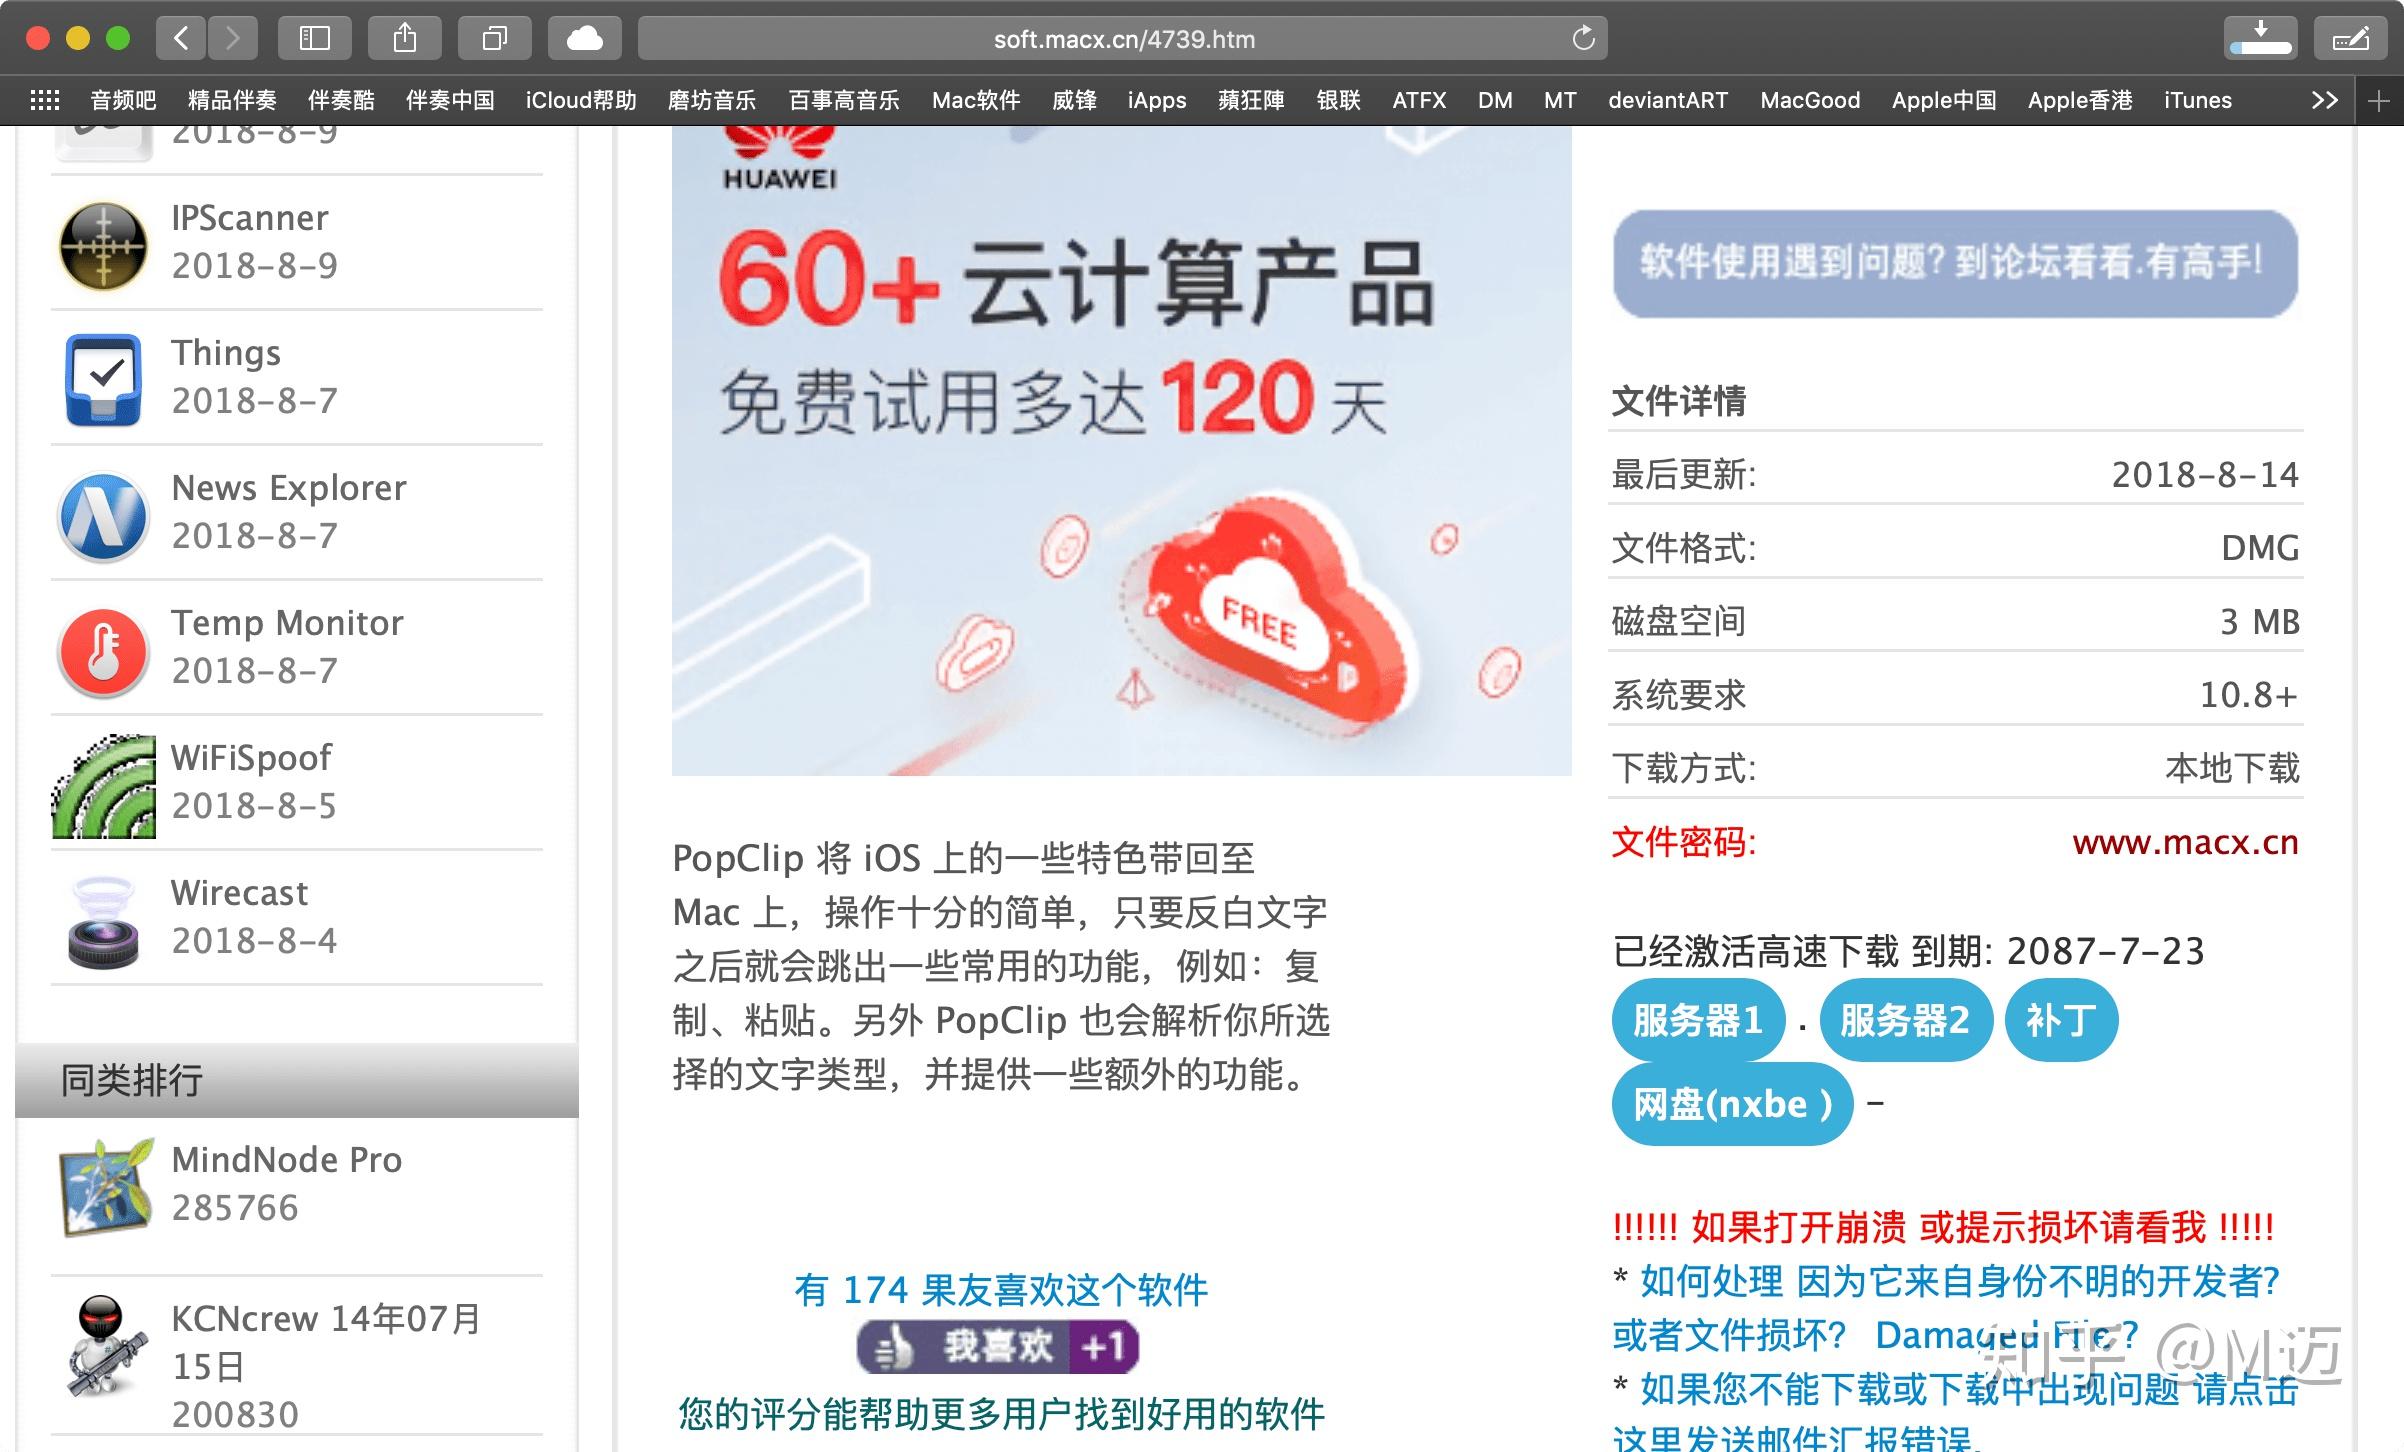The width and height of the screenshot is (2404, 1452).
Task: Click the forum help banner 软件使用遇到问题
Action: 1955,263
